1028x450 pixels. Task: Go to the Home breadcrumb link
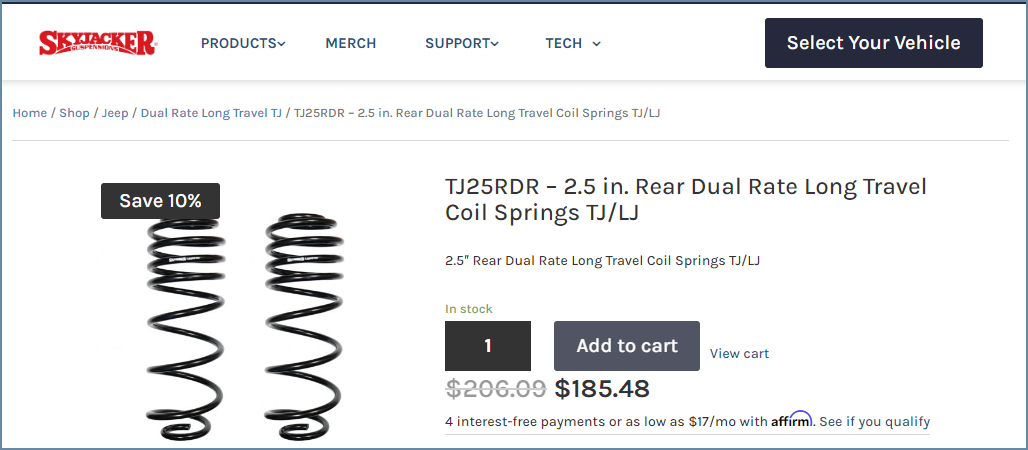[29, 113]
